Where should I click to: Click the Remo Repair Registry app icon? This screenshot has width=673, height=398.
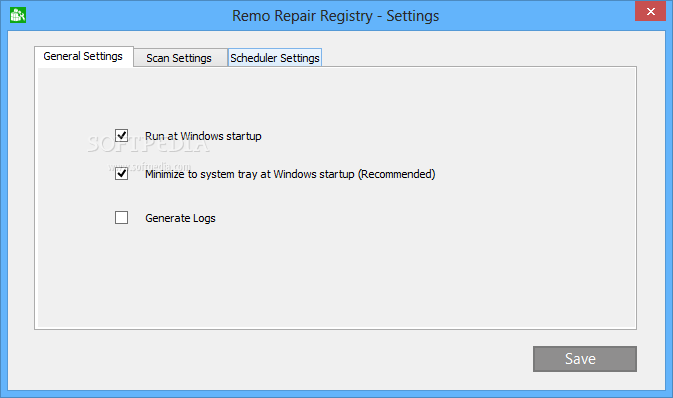[18, 15]
